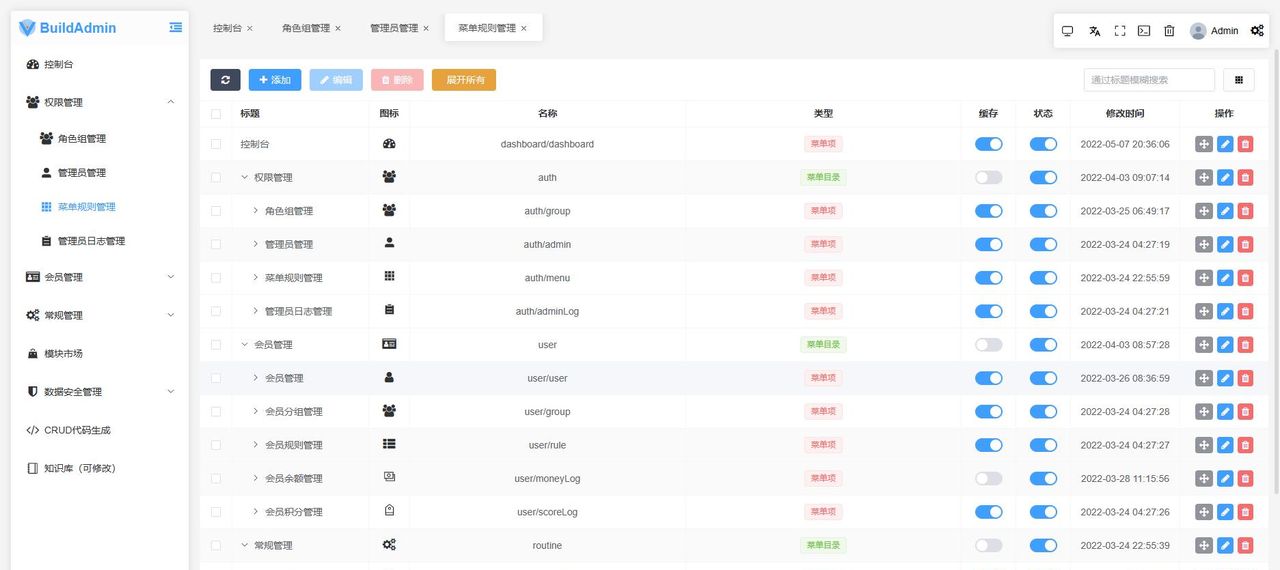Viewport: 1280px width, 570px height.
Task: Expand the 角色组管理 table row
Action: pos(256,211)
